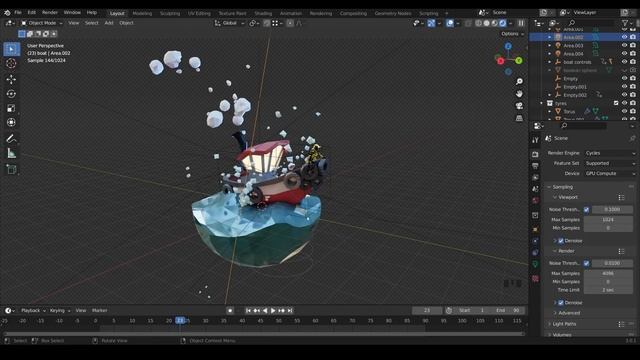Viewport: 640px width, 360px height.
Task: Open the World properties tab icon
Action: (x=536, y=200)
